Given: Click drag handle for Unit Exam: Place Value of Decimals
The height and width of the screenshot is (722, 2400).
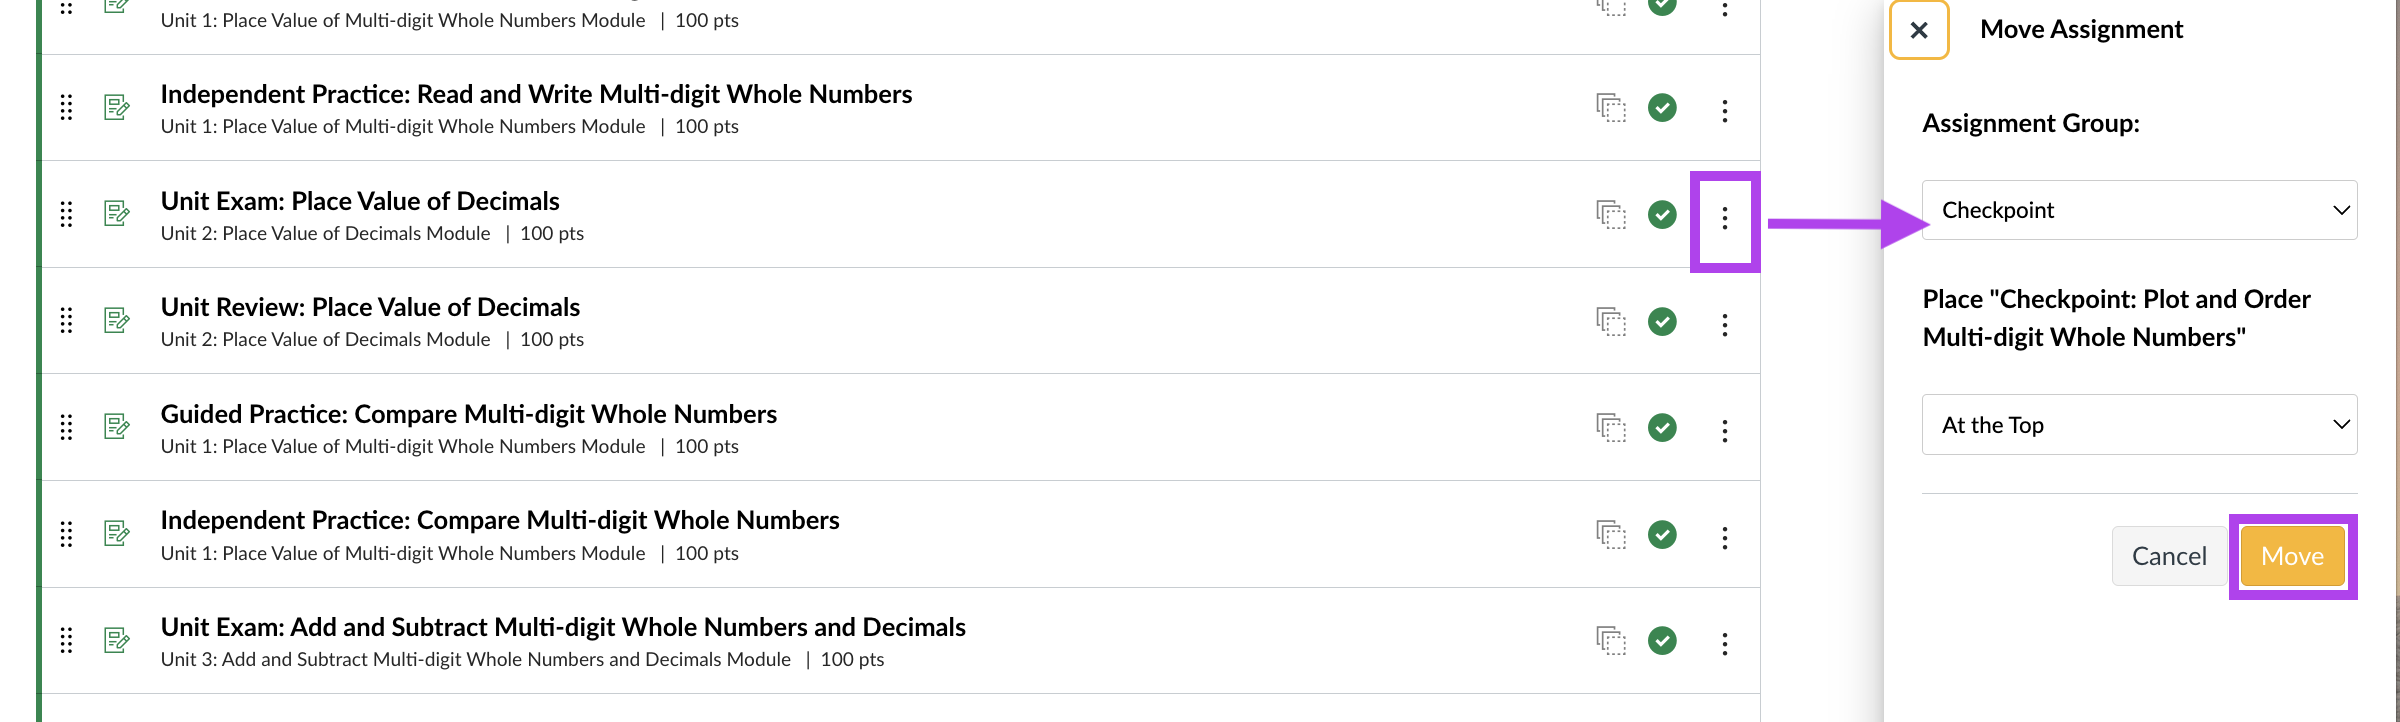Looking at the screenshot, I should (66, 214).
